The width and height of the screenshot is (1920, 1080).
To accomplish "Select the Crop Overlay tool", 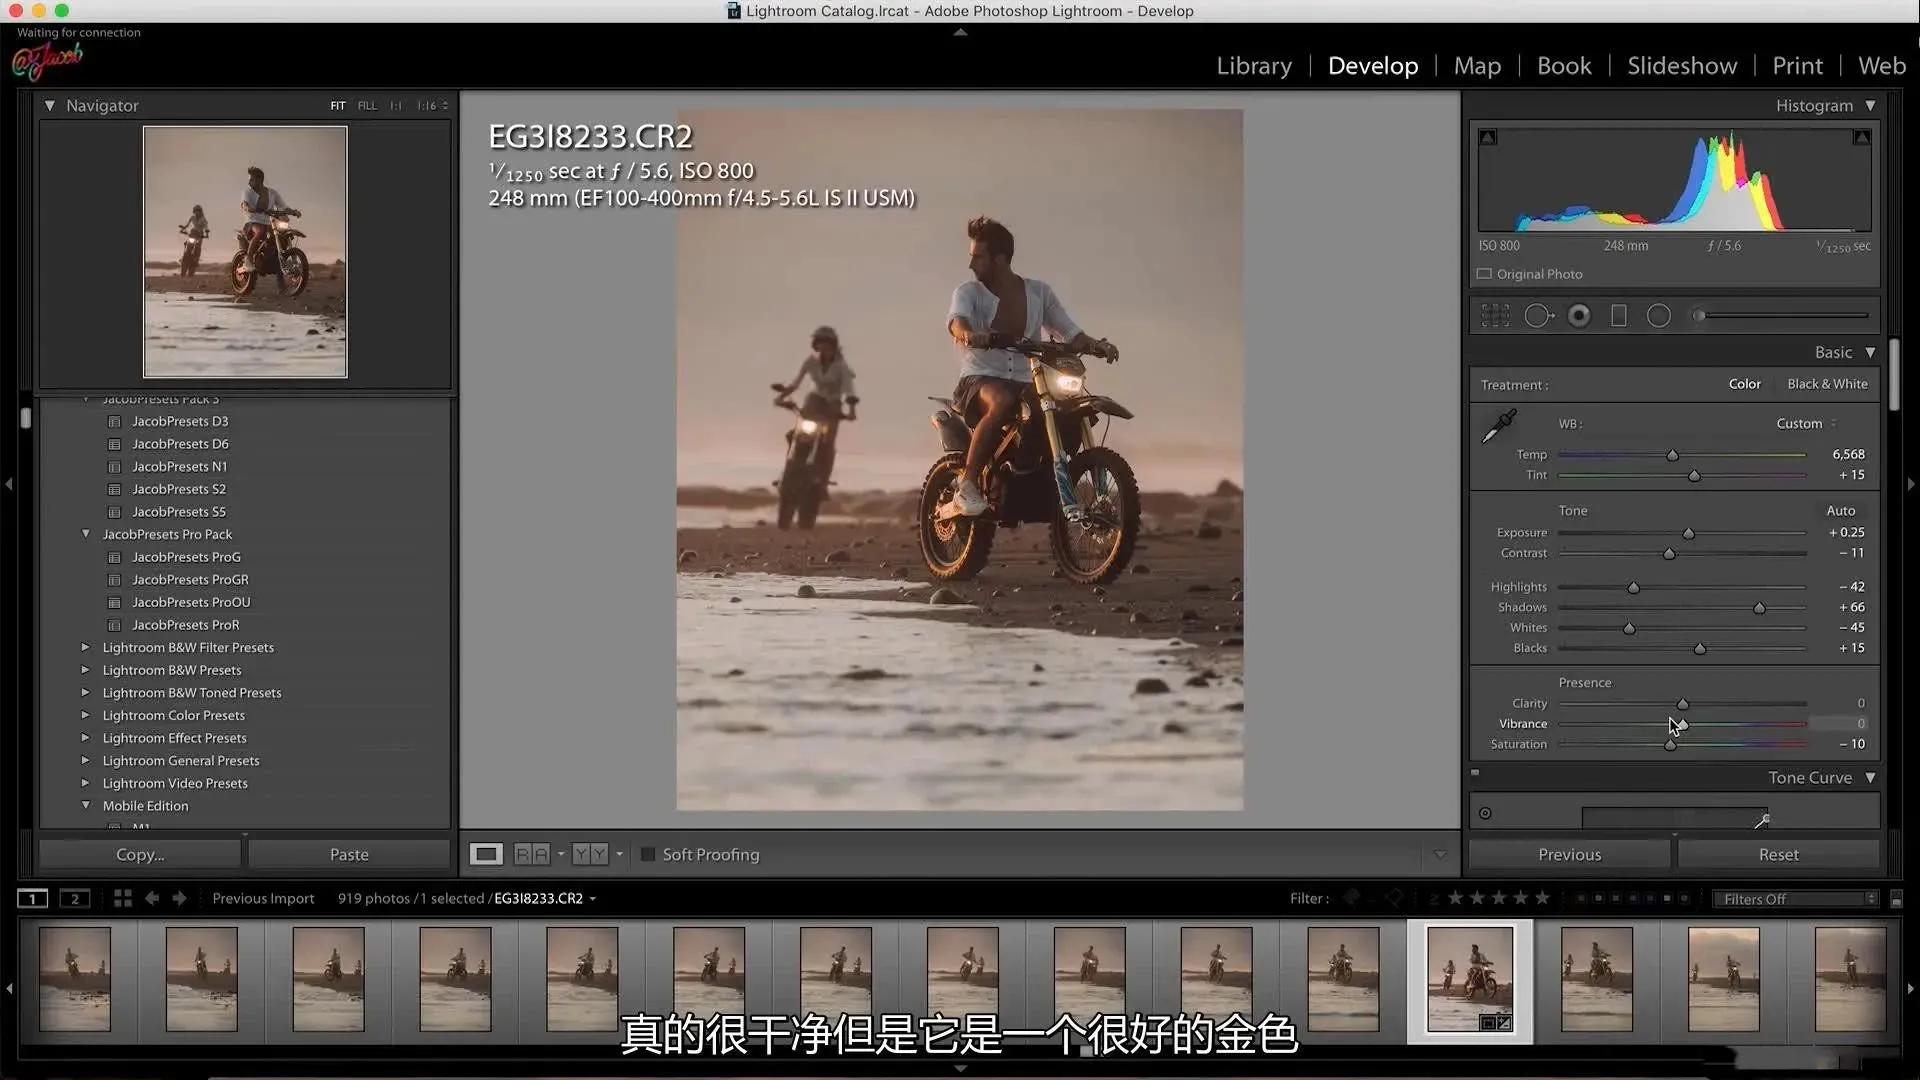I will pos(1495,316).
